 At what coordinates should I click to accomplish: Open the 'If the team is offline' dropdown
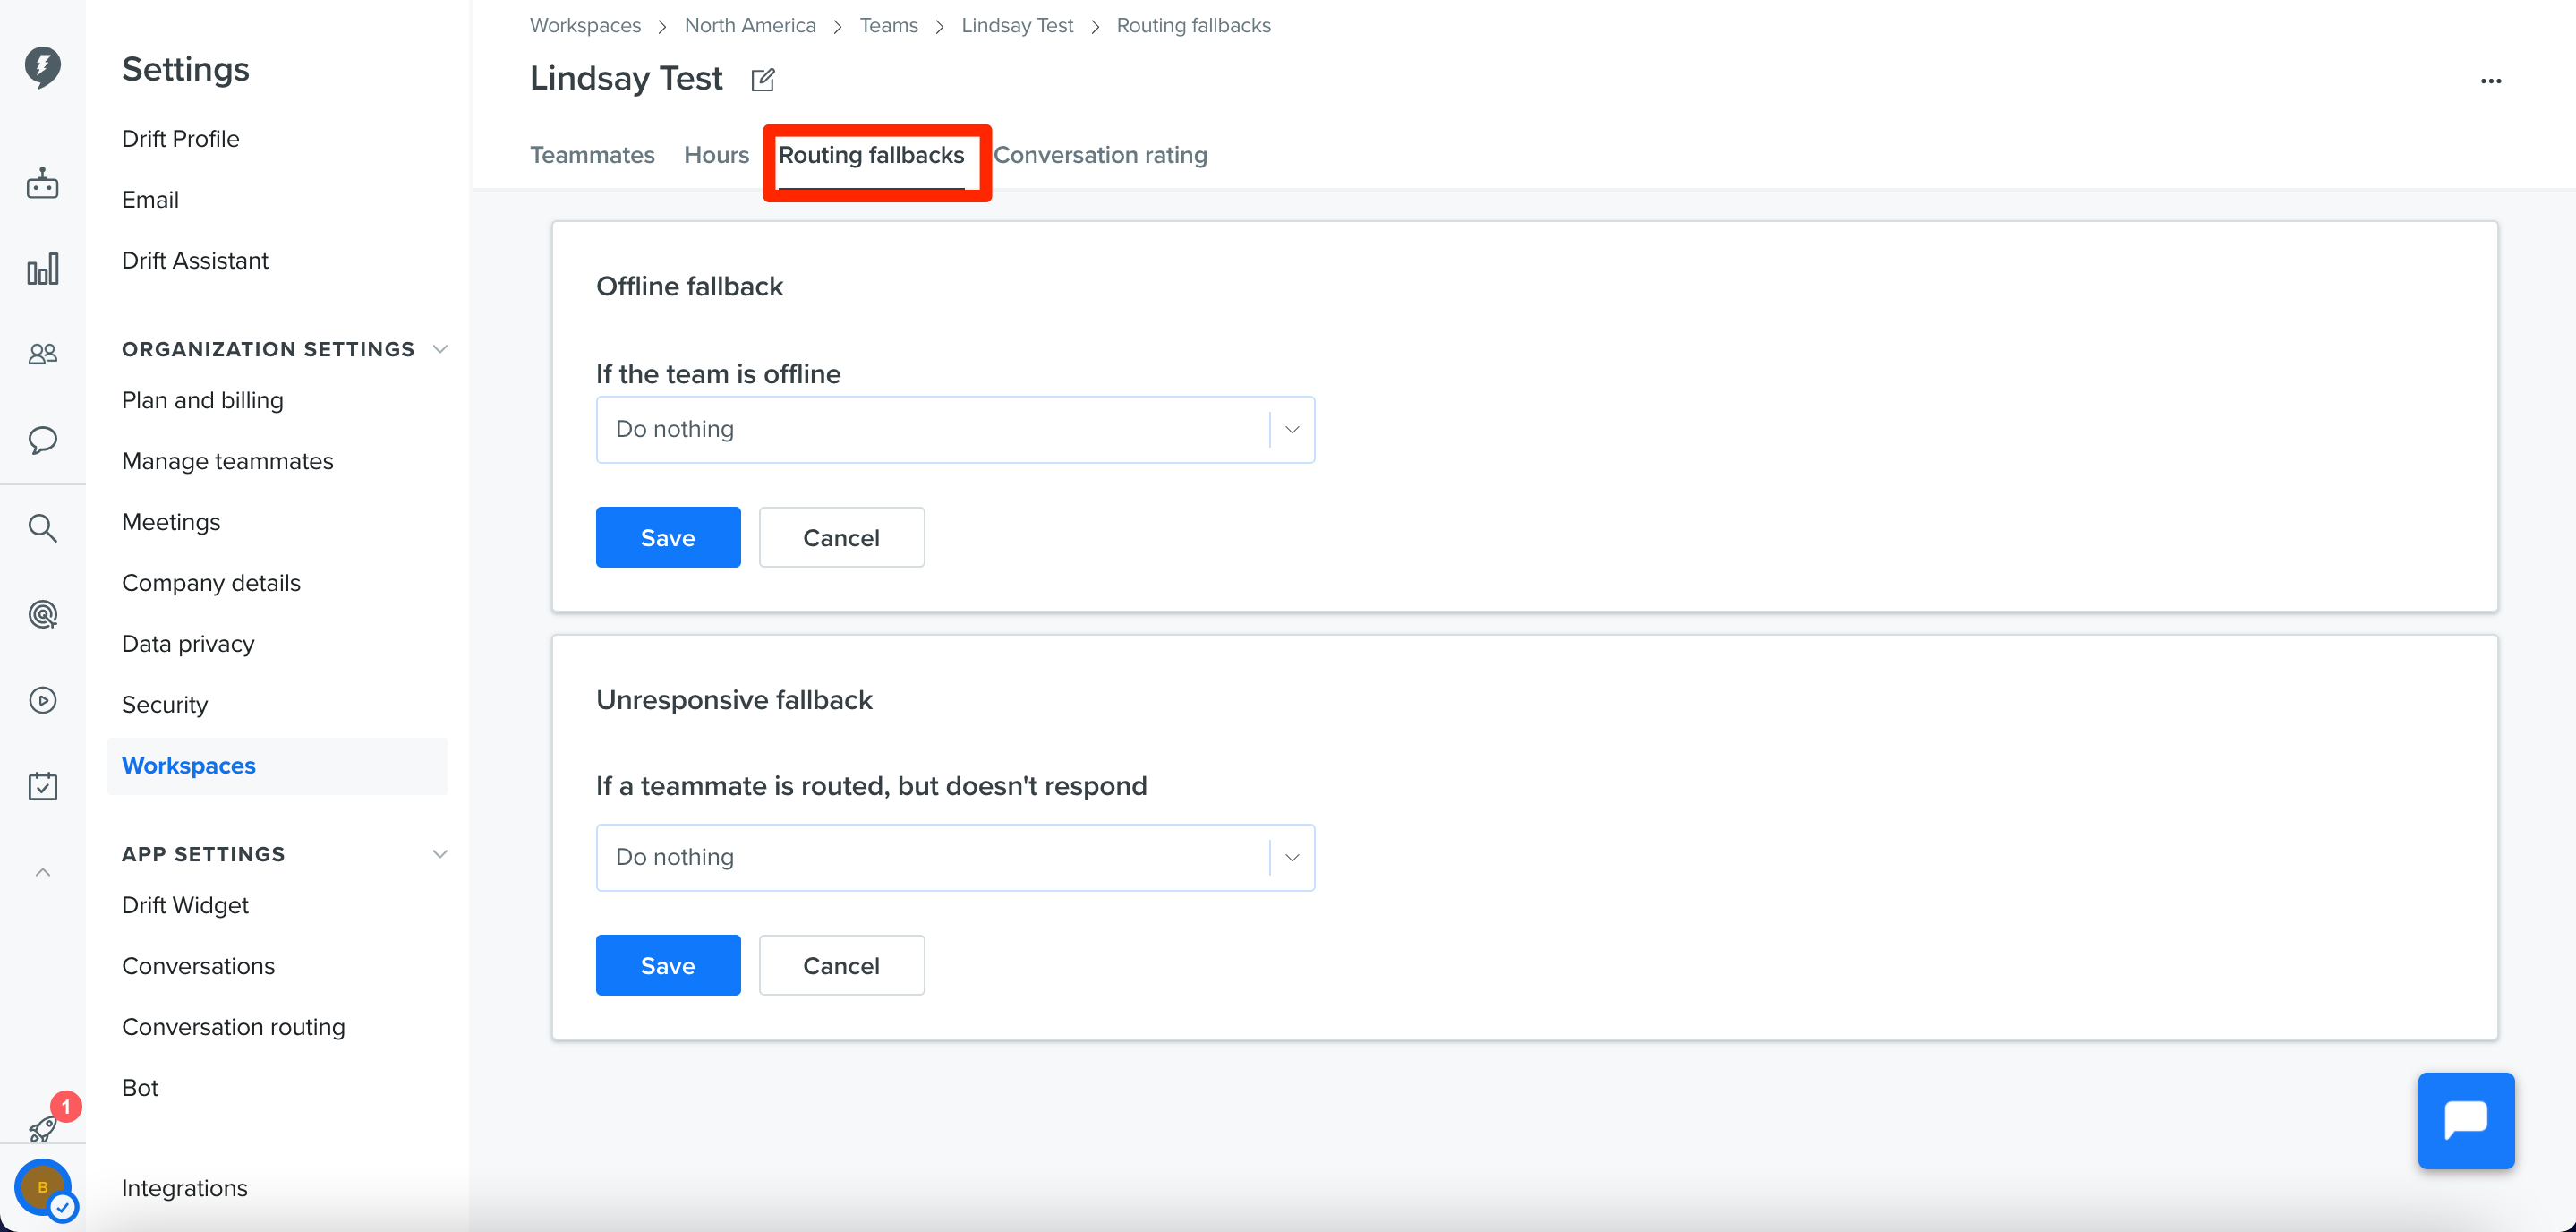955,430
